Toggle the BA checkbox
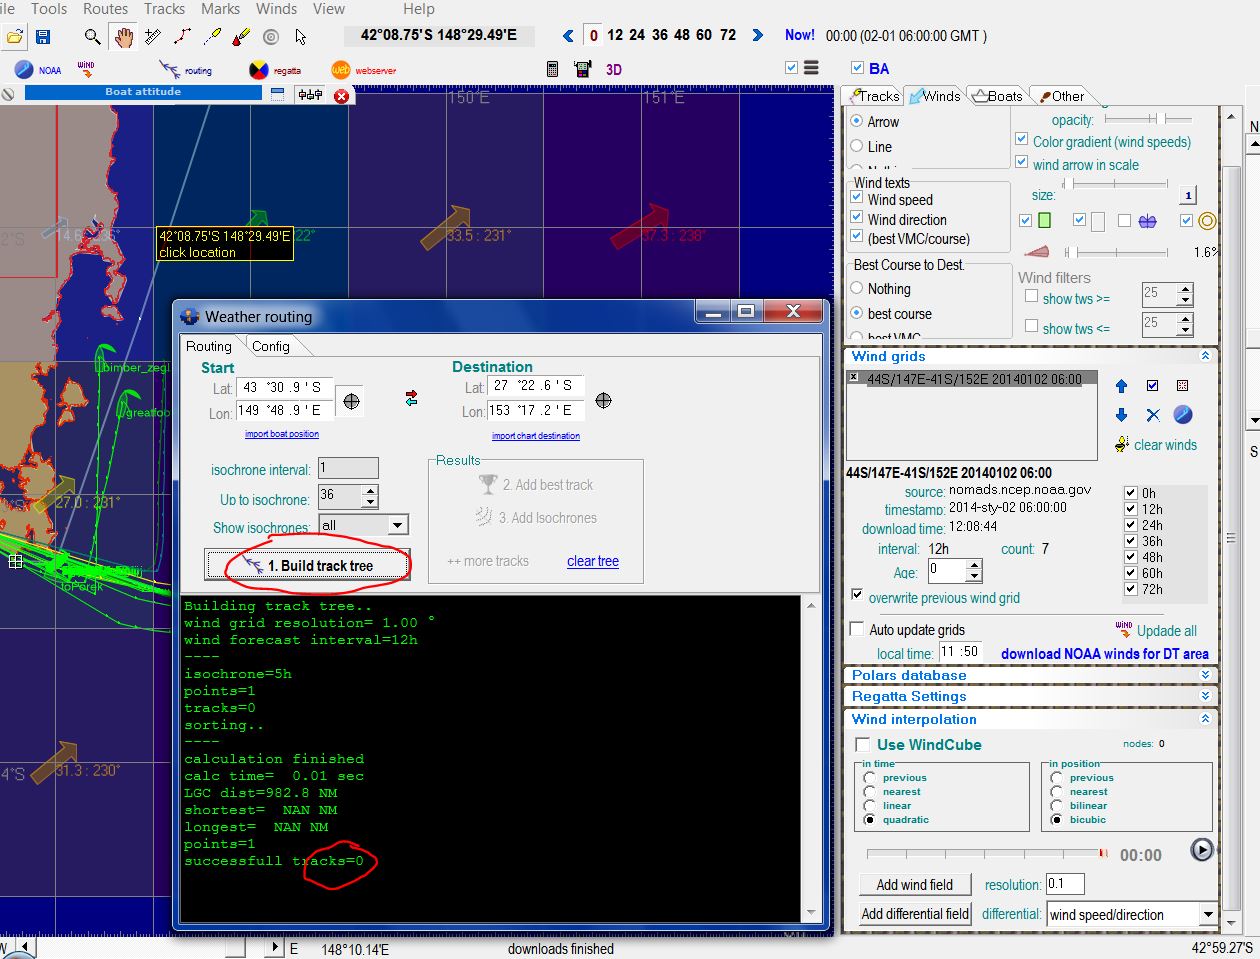 [x=857, y=68]
